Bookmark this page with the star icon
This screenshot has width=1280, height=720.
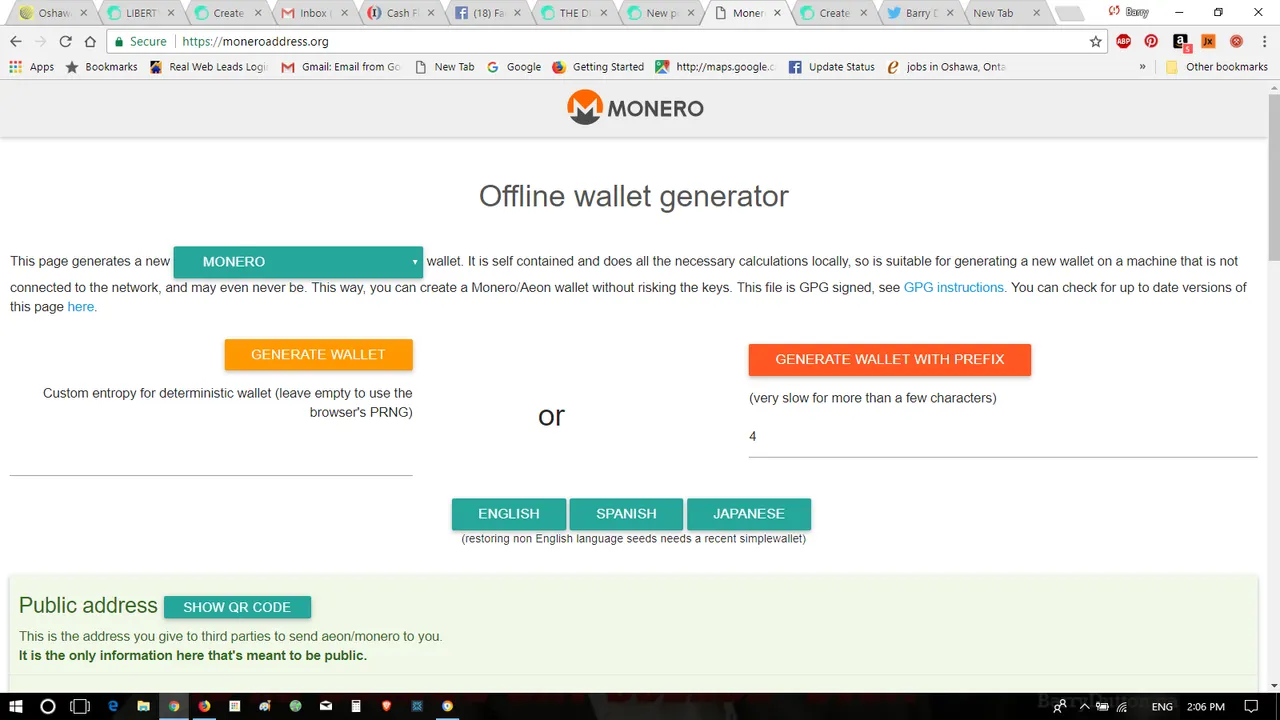[x=1096, y=41]
